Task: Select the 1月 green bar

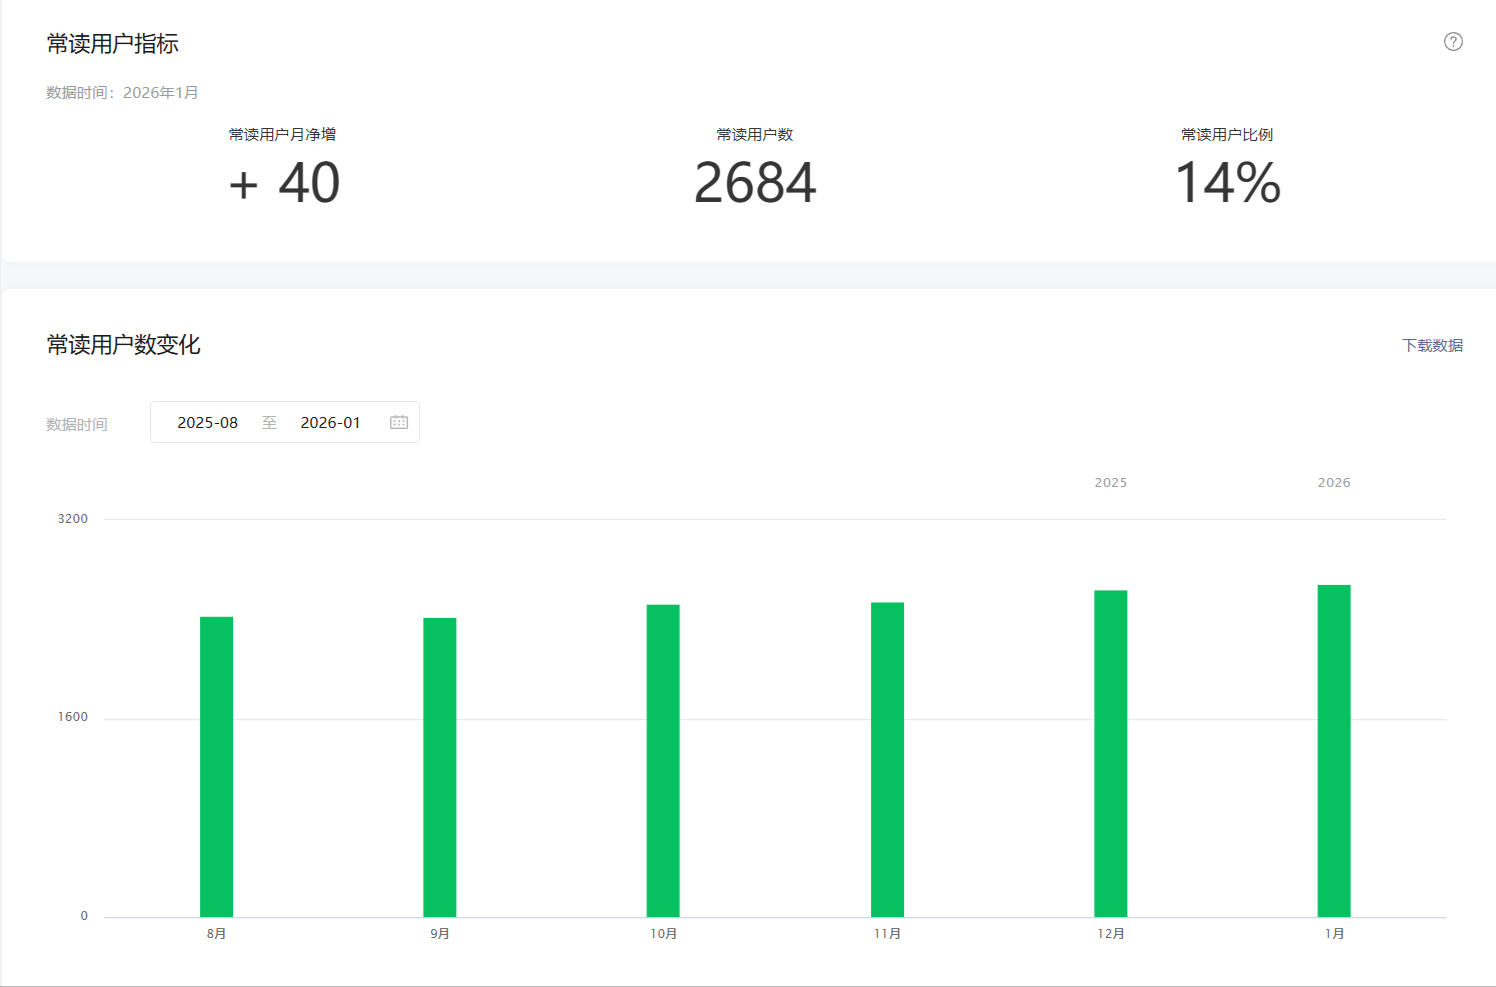Action: pyautogui.click(x=1334, y=751)
